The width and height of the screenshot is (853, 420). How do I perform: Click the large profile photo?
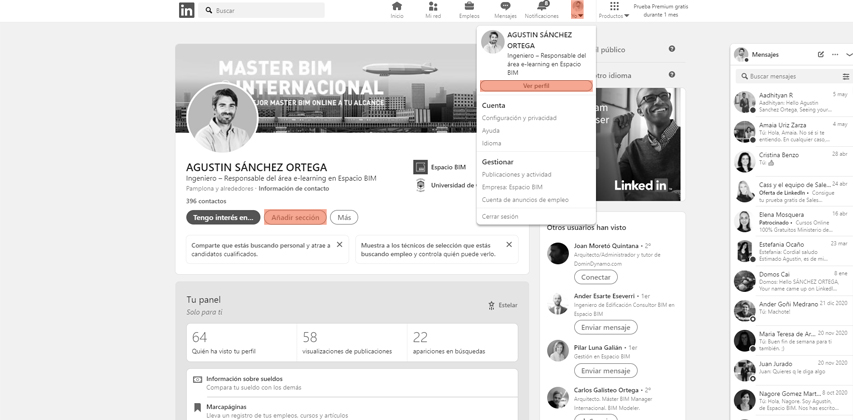point(222,118)
